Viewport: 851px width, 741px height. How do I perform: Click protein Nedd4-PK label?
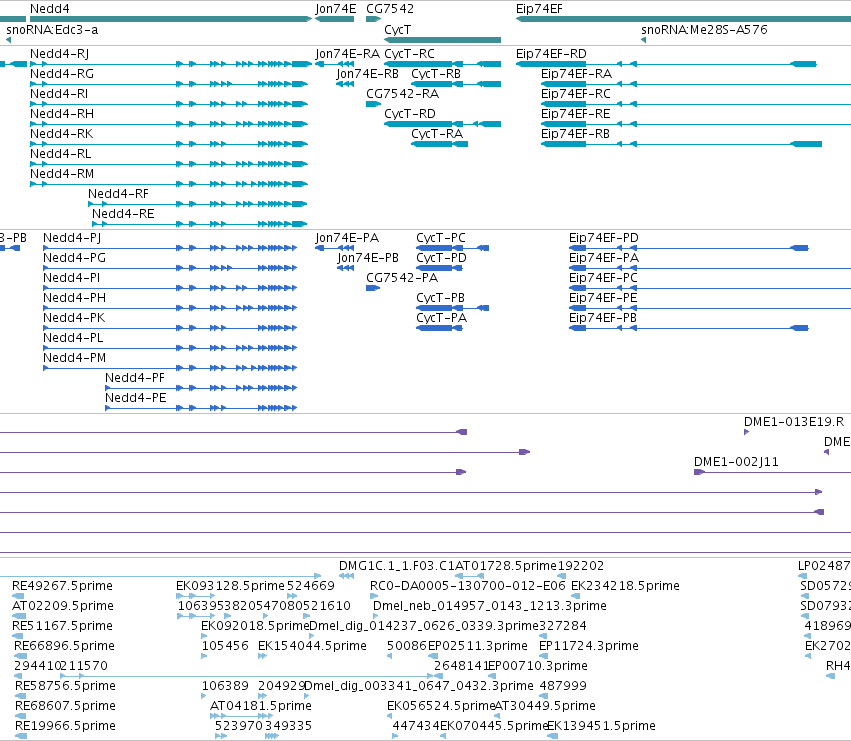[74, 318]
